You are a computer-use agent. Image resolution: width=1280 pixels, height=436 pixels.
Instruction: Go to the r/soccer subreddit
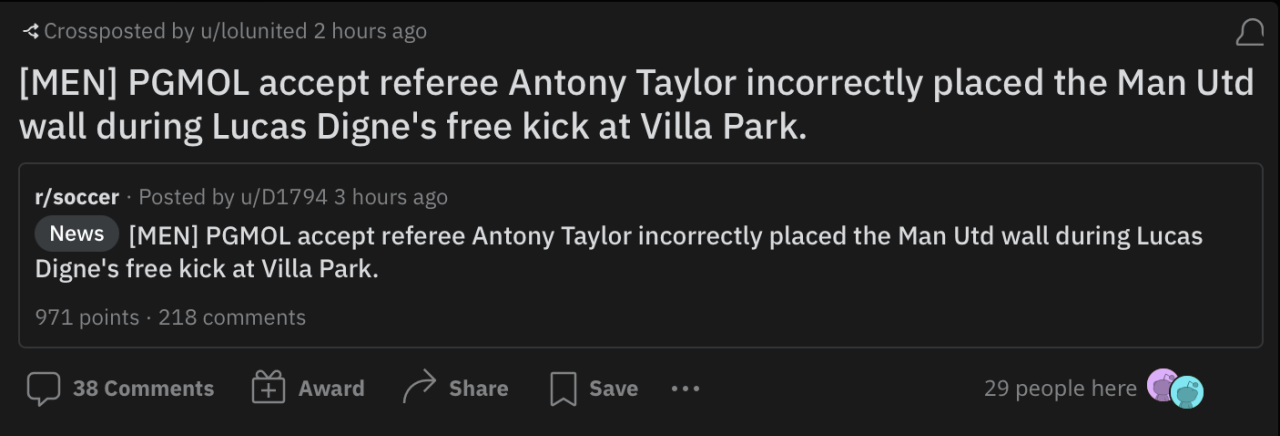pos(77,197)
